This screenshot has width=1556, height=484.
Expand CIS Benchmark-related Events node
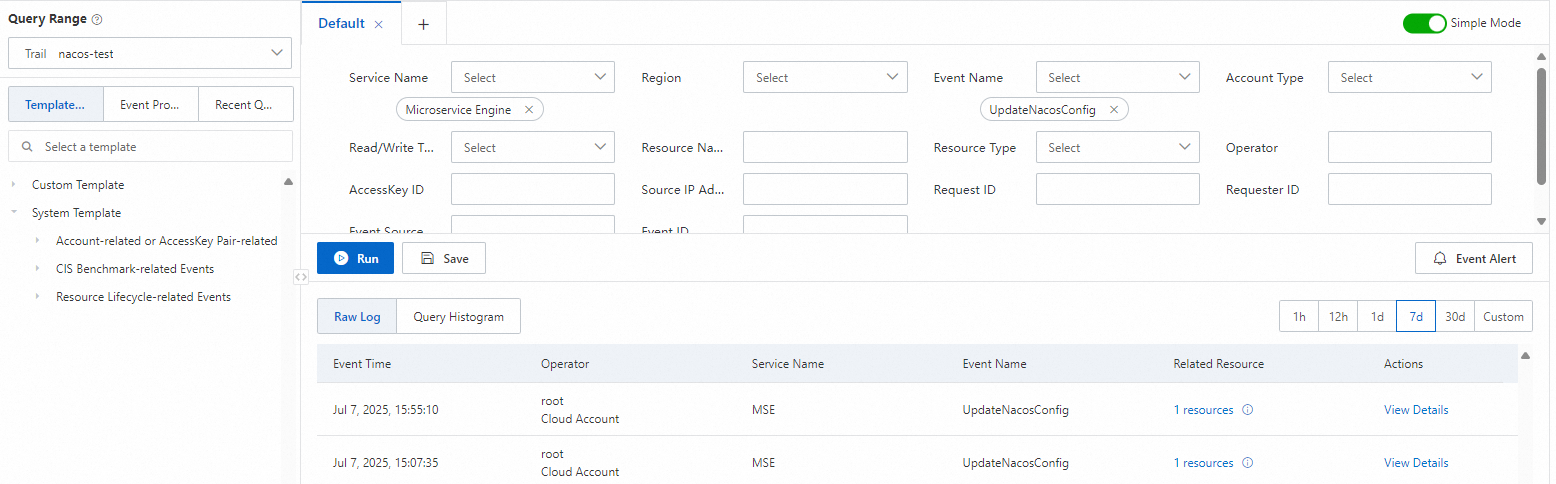tap(38, 269)
